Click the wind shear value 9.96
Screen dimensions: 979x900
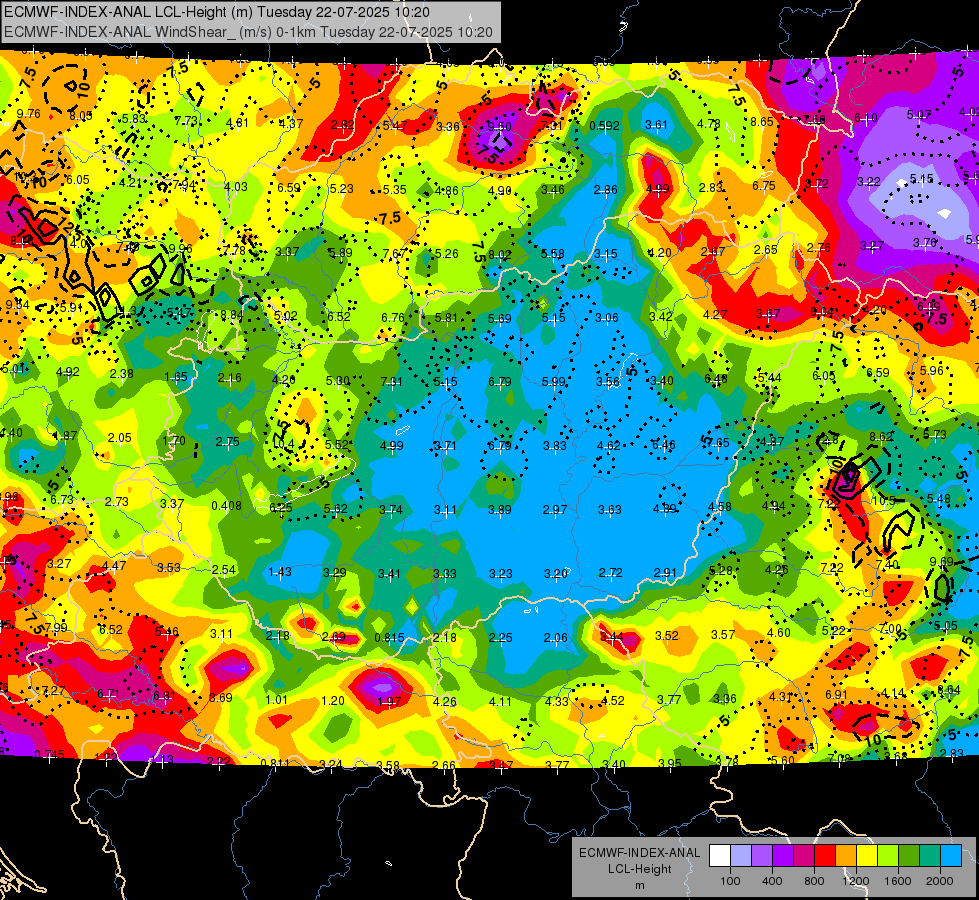click(180, 249)
